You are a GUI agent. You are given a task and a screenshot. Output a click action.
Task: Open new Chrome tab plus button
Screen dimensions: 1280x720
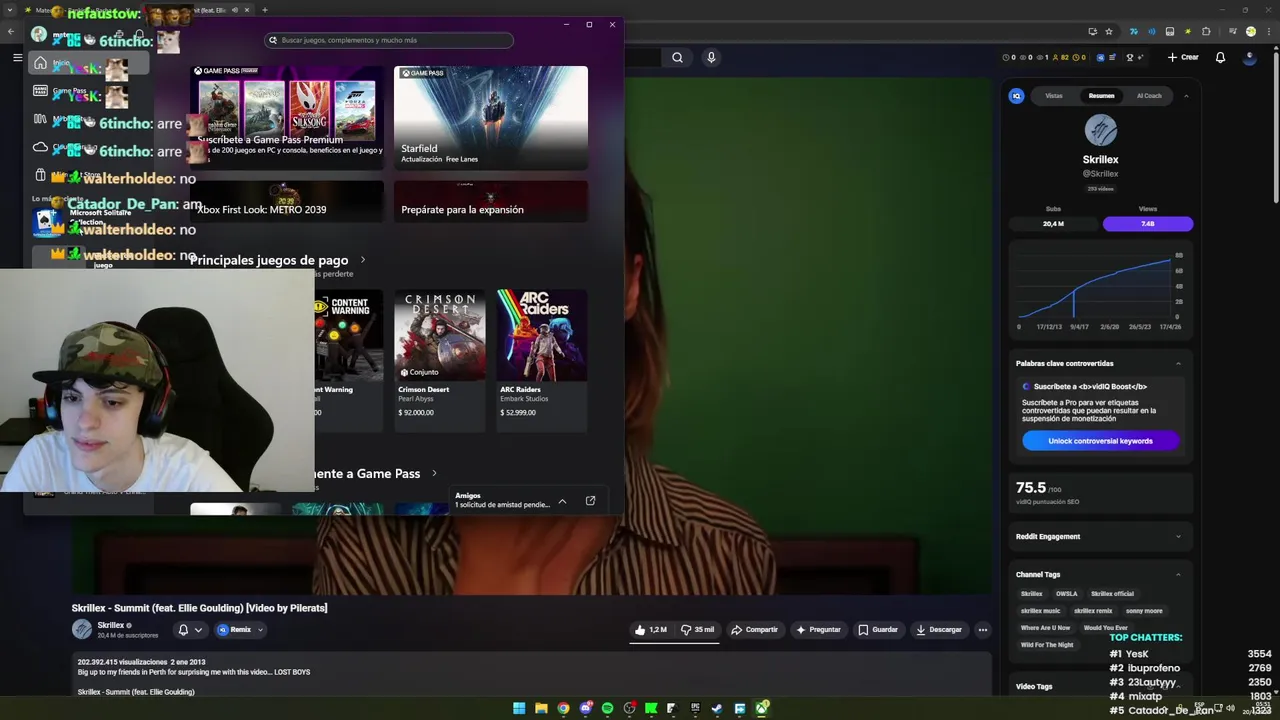[x=264, y=10]
